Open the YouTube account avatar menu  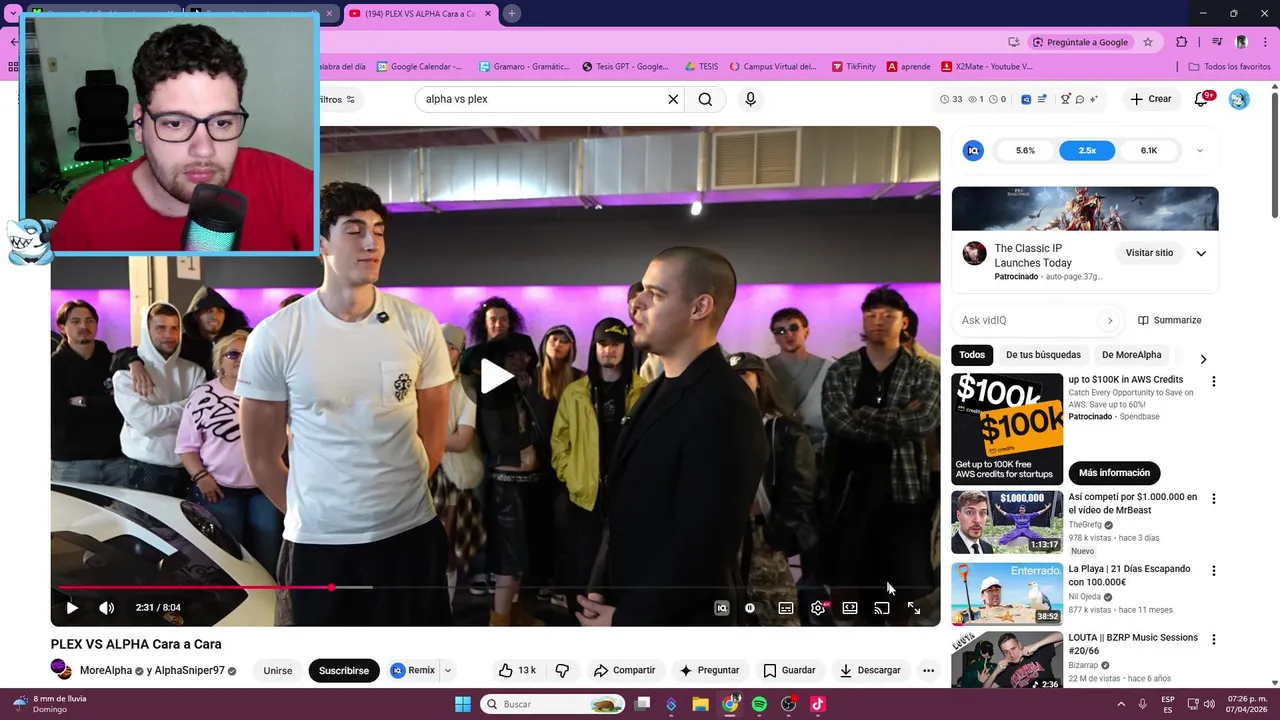pos(1239,99)
